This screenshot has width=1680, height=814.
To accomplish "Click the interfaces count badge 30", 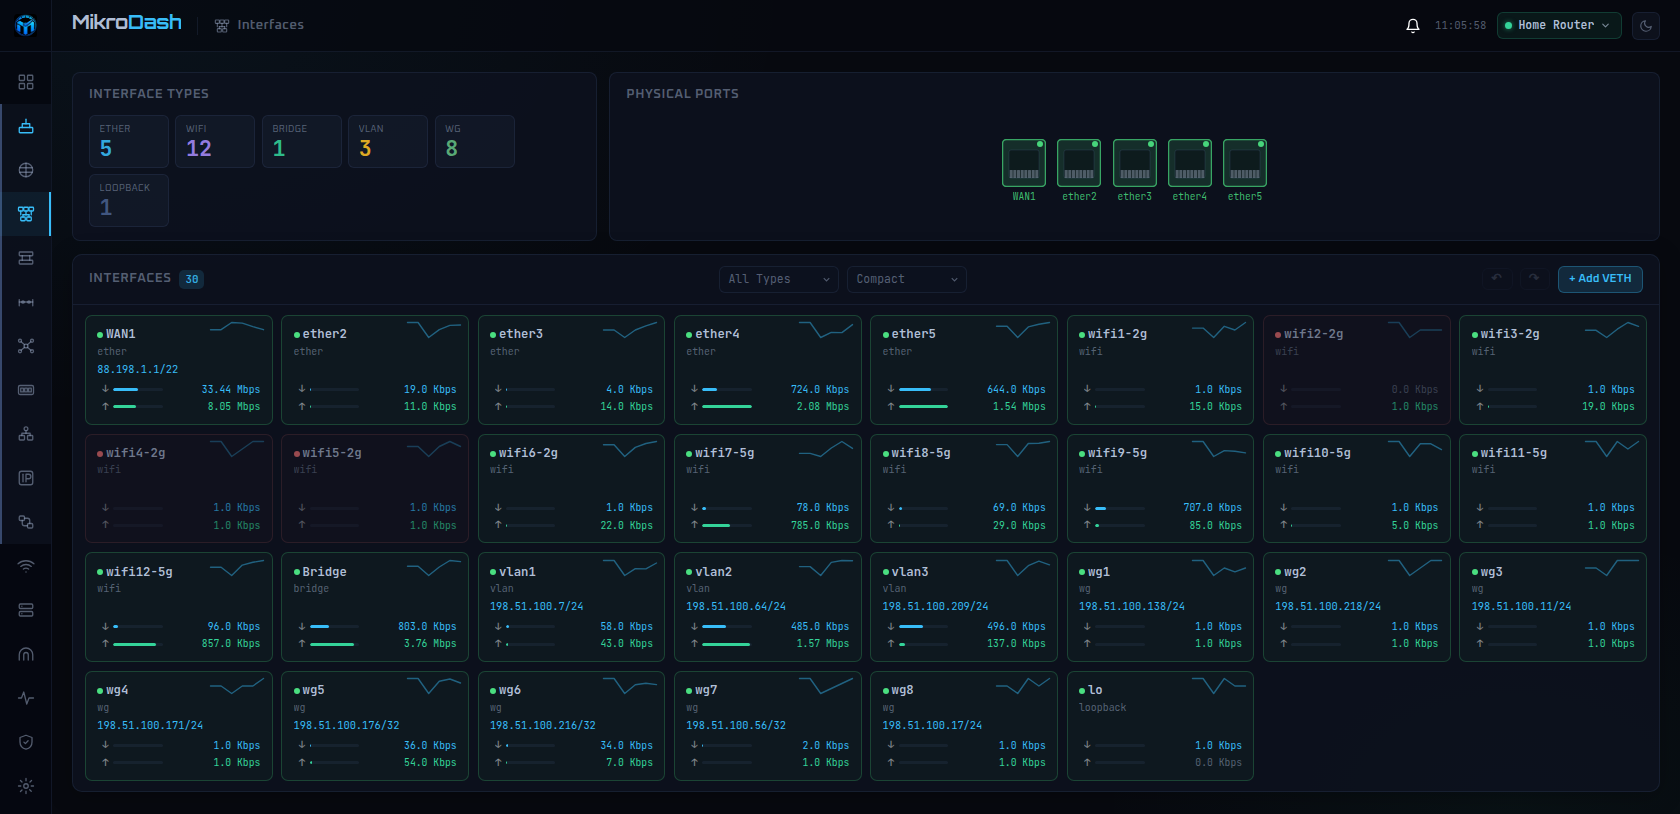I will [x=192, y=279].
